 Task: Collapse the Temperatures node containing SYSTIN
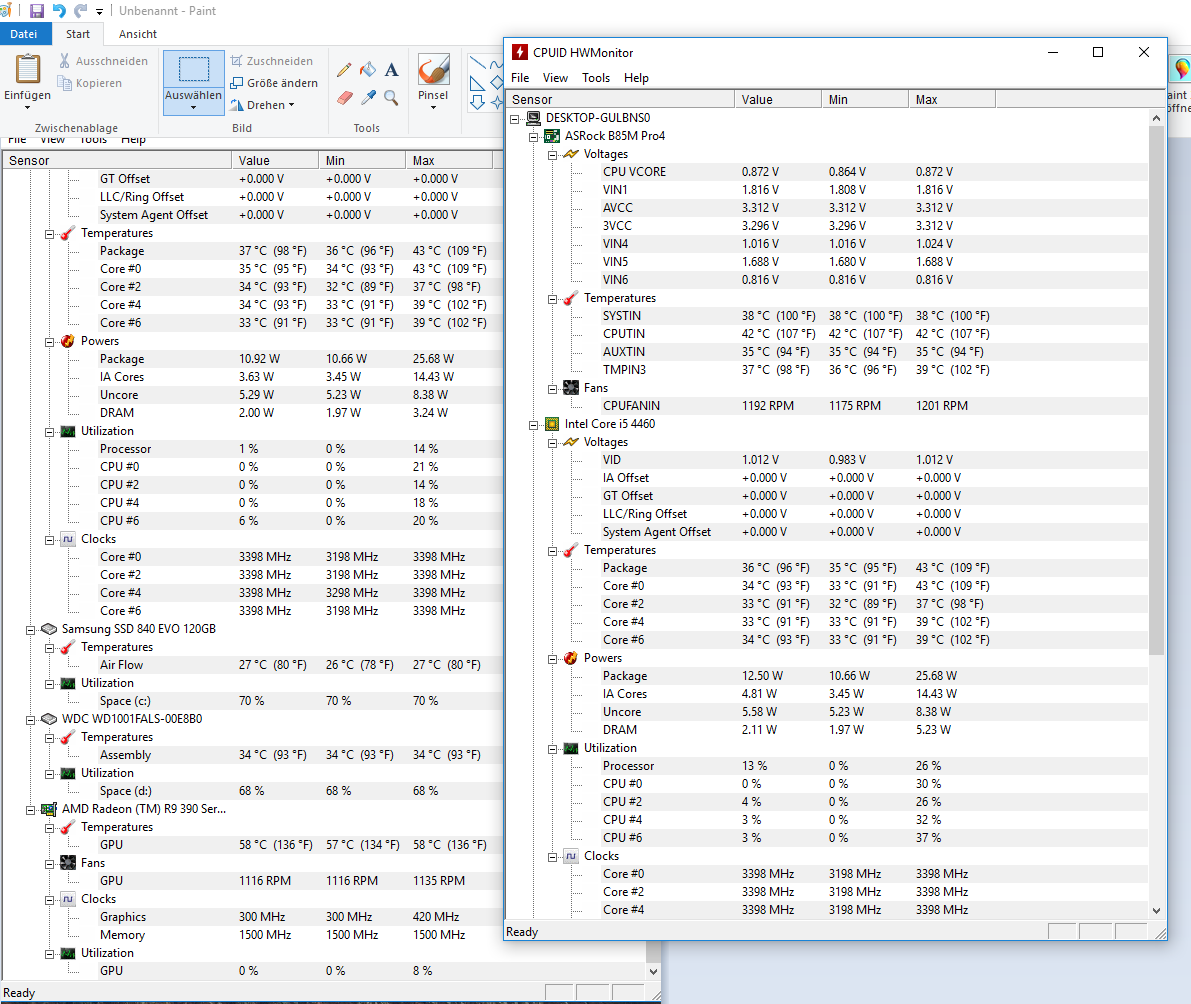pos(553,299)
